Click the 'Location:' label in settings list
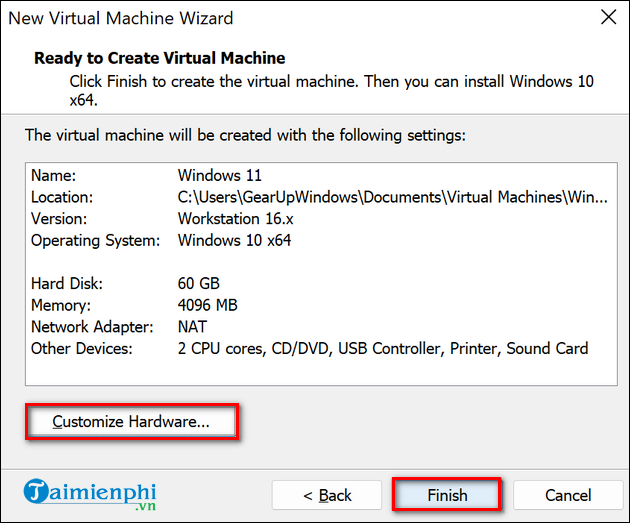This screenshot has height=523, width=630. pyautogui.click(x=62, y=197)
